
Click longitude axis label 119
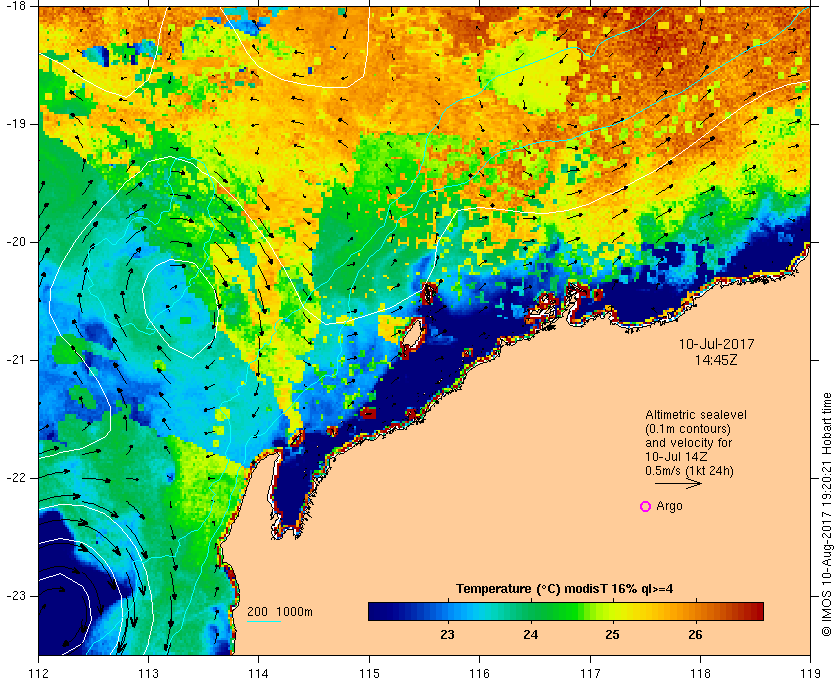tap(811, 672)
